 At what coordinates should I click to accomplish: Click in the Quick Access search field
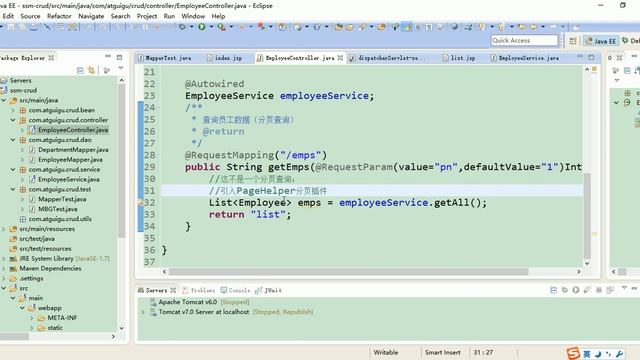click(524, 40)
